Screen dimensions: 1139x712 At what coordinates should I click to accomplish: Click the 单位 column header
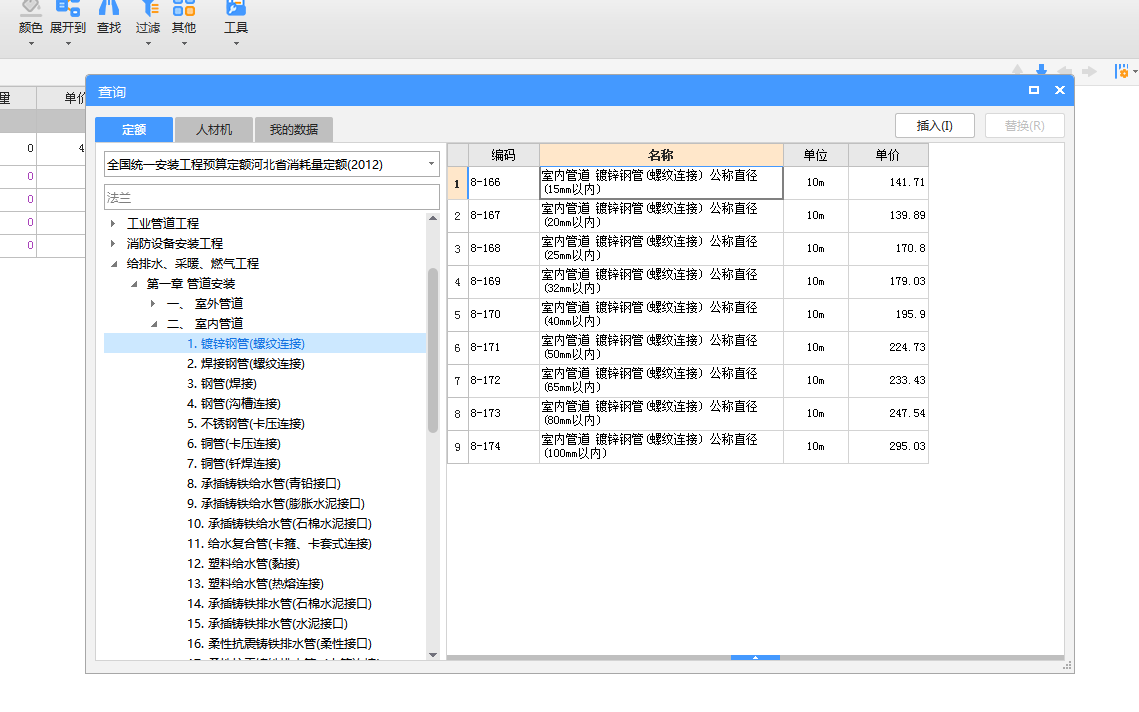pos(816,155)
